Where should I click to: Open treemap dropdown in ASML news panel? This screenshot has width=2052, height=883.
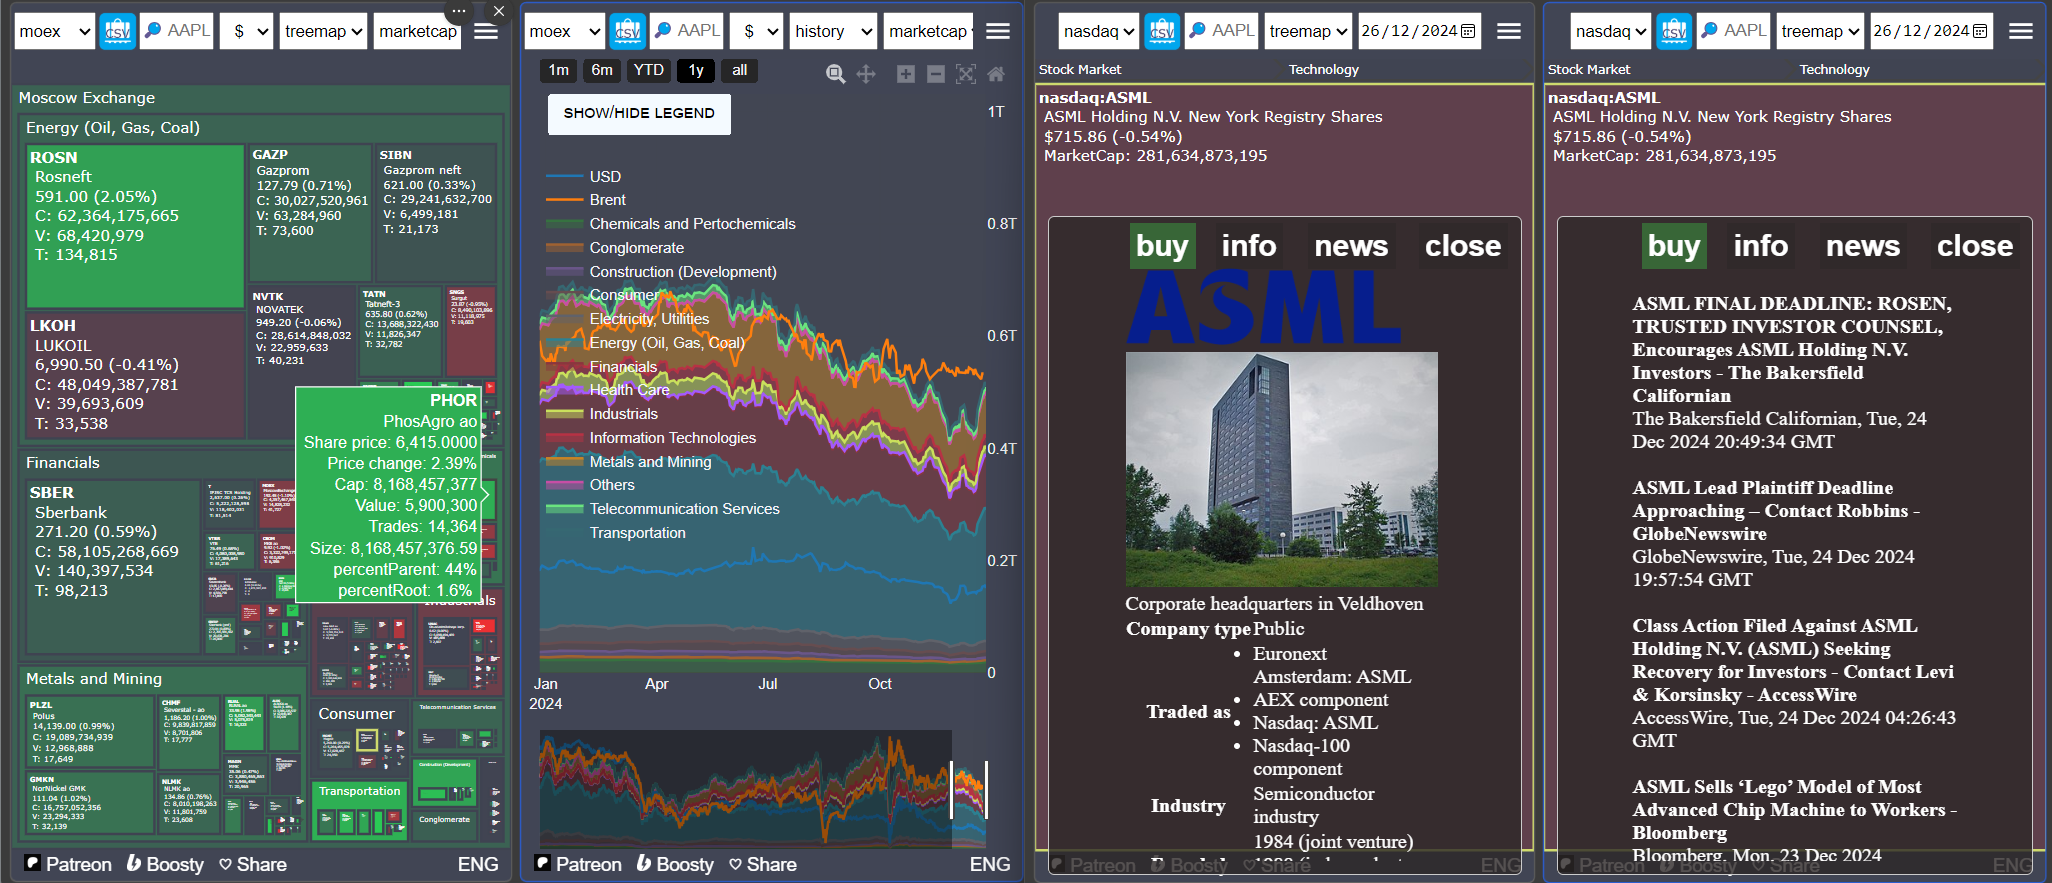click(x=1820, y=31)
